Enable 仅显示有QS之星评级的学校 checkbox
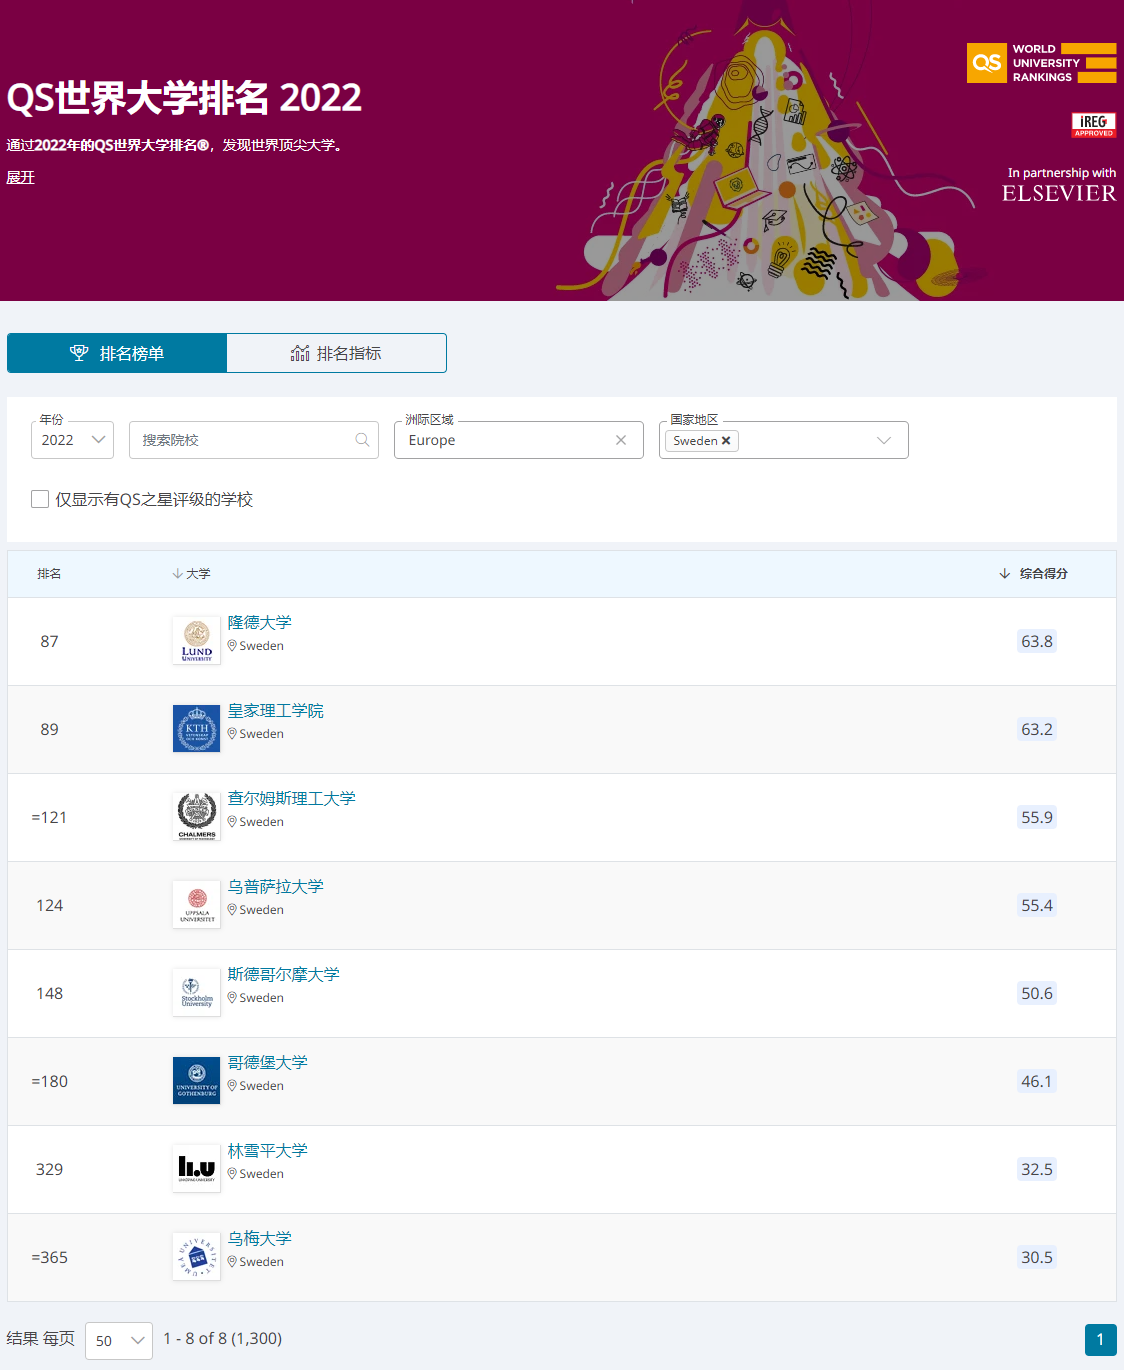The height and width of the screenshot is (1370, 1124). click(40, 499)
